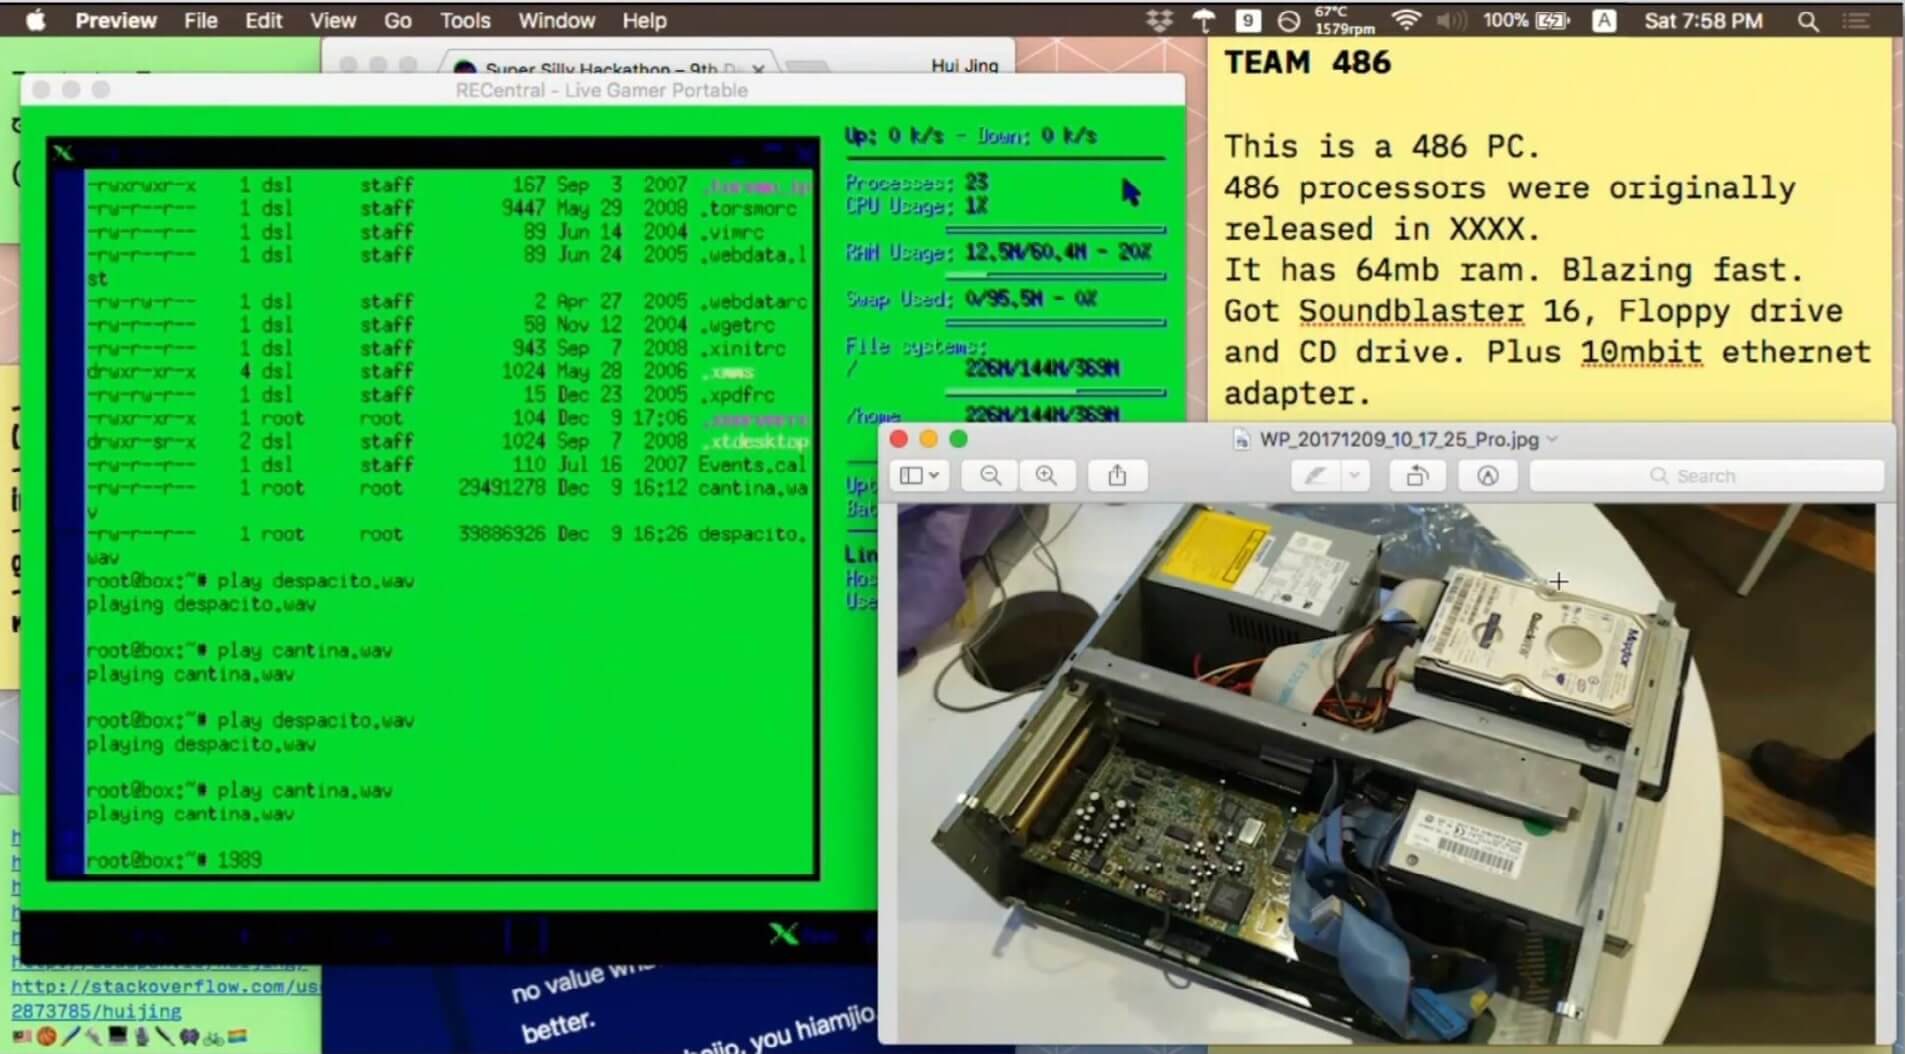The width and height of the screenshot is (1906, 1054).
Task: Close the Super Silly Hackathon browser tab
Action: pos(758,68)
